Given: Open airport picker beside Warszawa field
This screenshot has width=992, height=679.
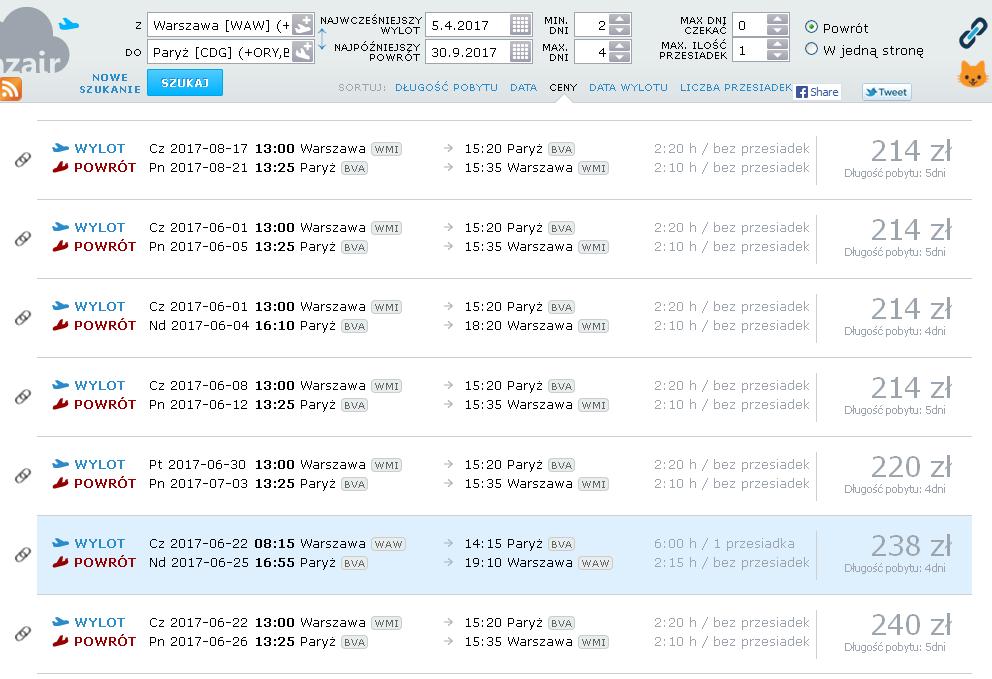Looking at the screenshot, I should click(x=303, y=25).
